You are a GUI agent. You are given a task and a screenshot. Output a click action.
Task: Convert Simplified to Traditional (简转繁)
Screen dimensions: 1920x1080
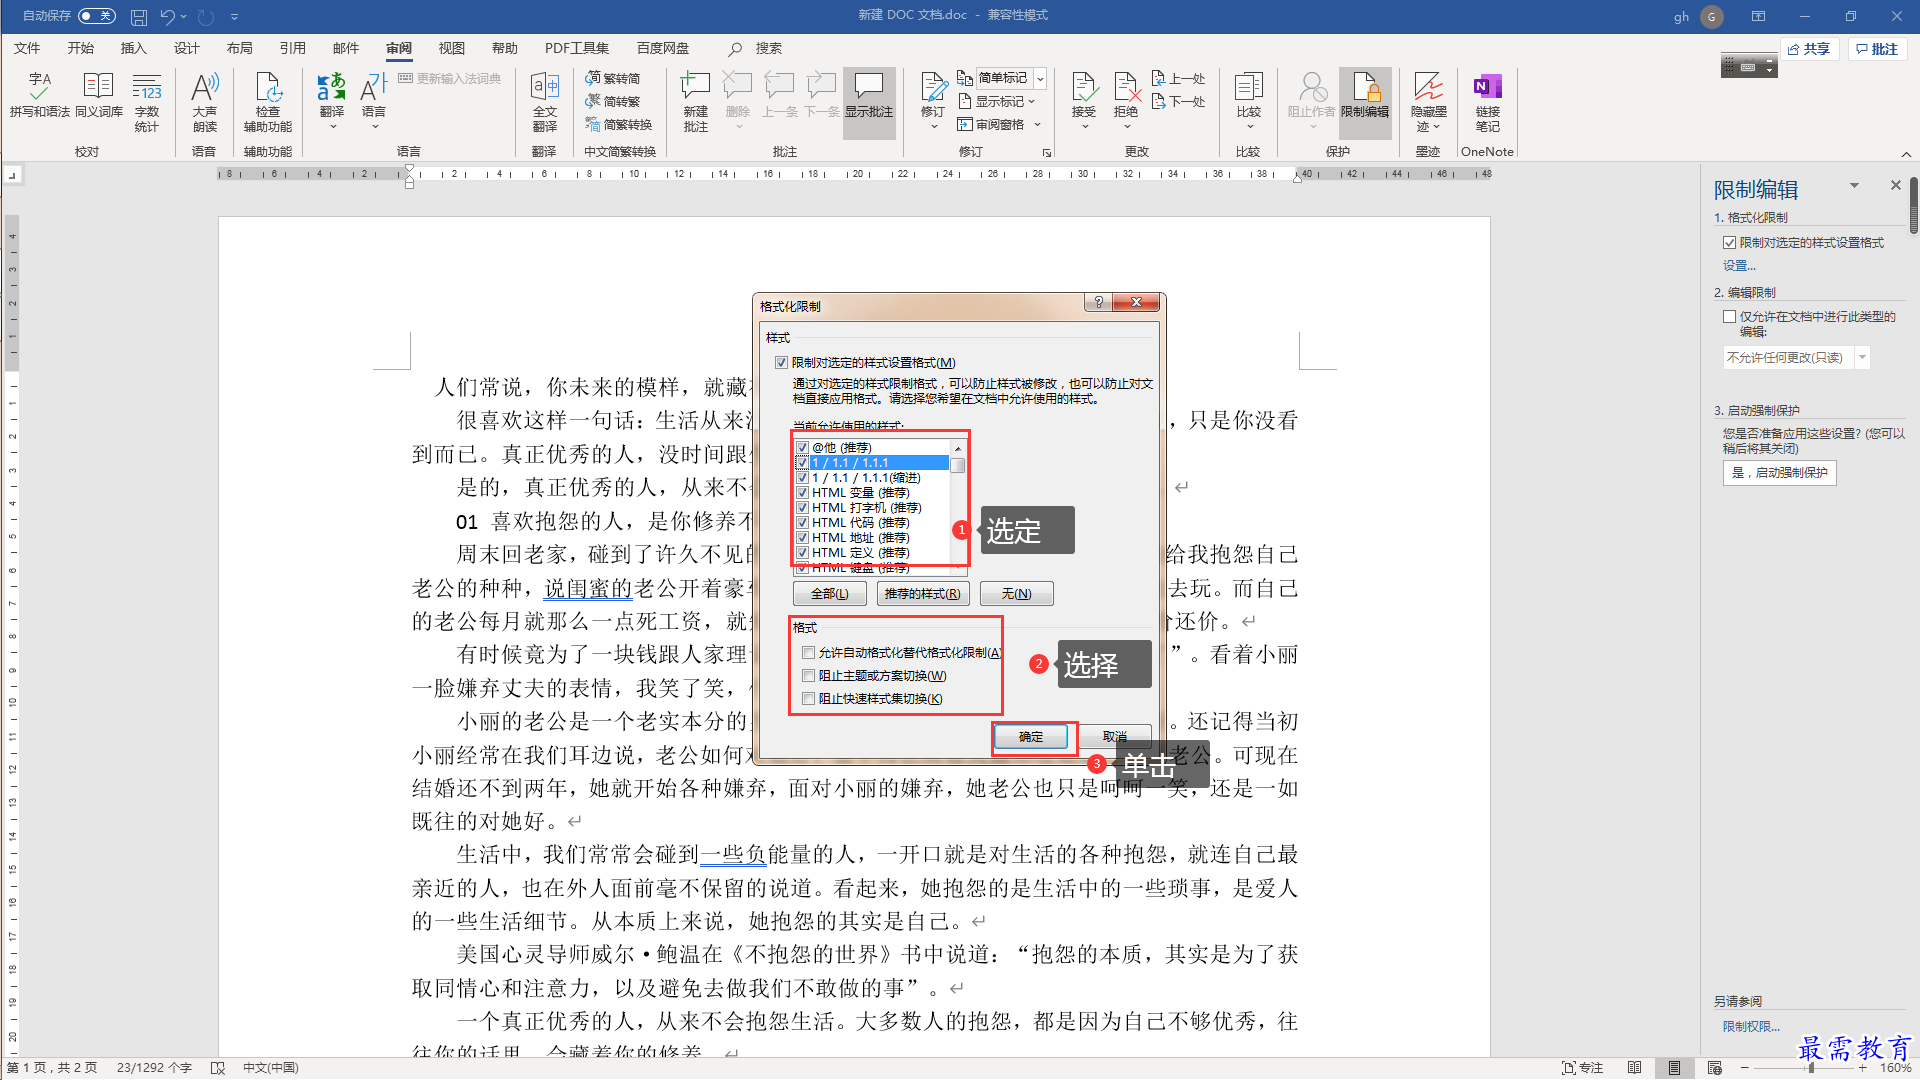613,101
